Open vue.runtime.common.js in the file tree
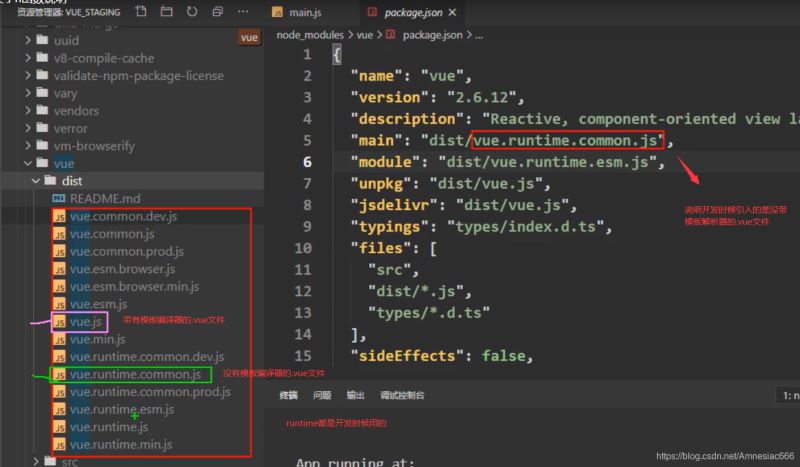 point(135,374)
